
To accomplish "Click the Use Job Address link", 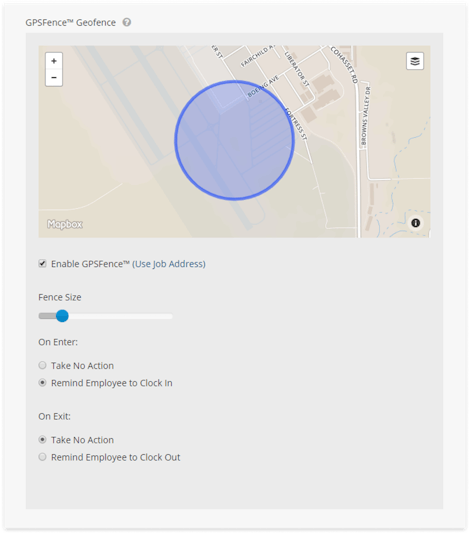I will point(169,264).
